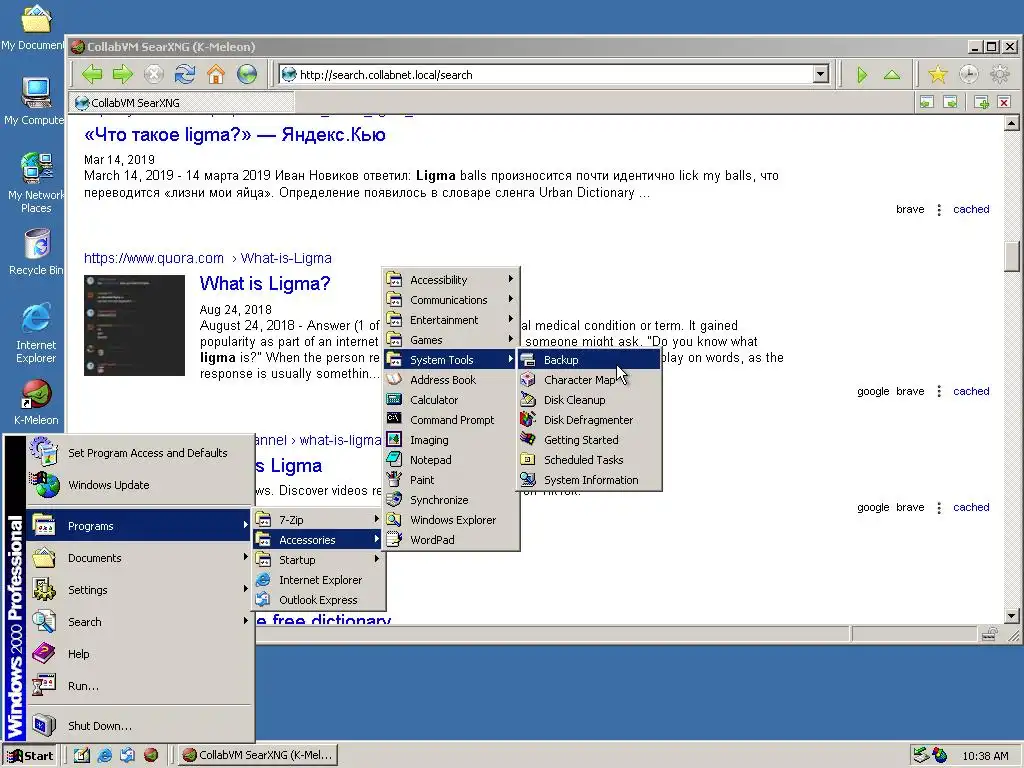Open the 'What is Ligma?' Quora result
The width and height of the screenshot is (1024, 768).
(x=264, y=283)
